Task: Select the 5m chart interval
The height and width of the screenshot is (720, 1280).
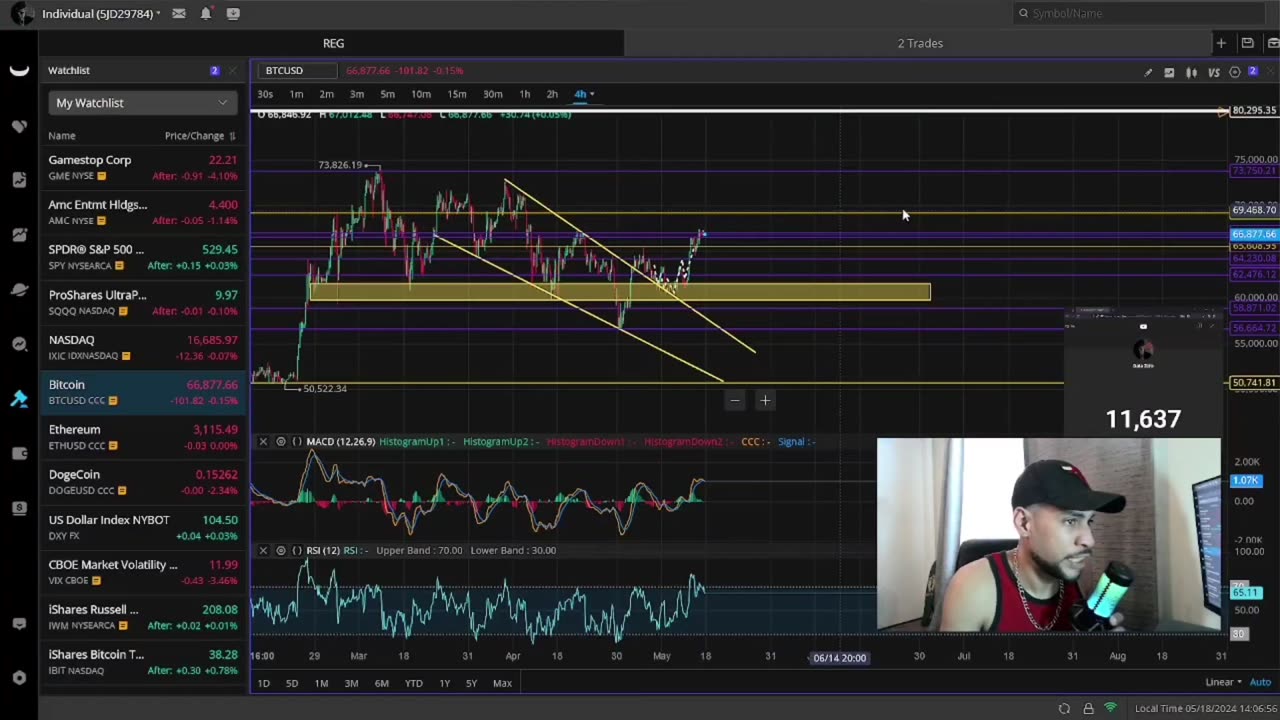Action: click(x=387, y=94)
